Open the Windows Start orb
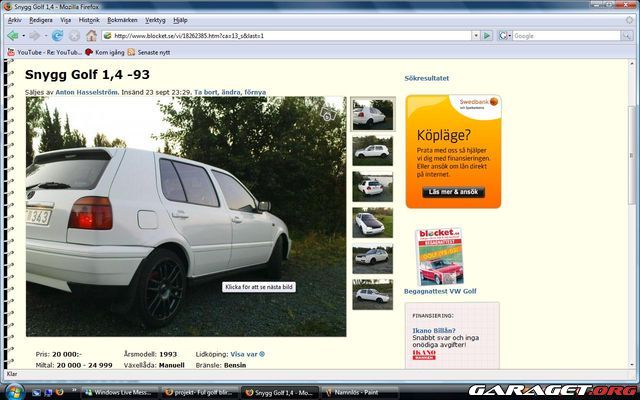 (x=12, y=391)
